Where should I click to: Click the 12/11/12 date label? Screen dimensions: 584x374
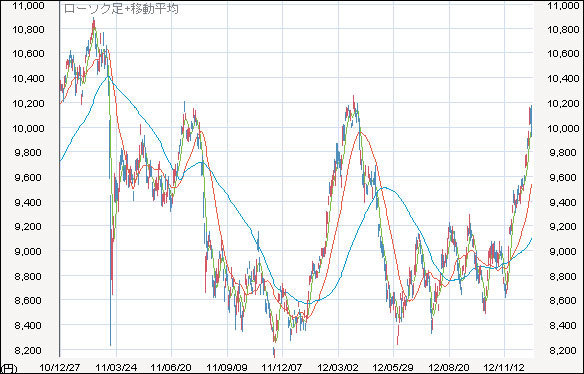tap(504, 368)
